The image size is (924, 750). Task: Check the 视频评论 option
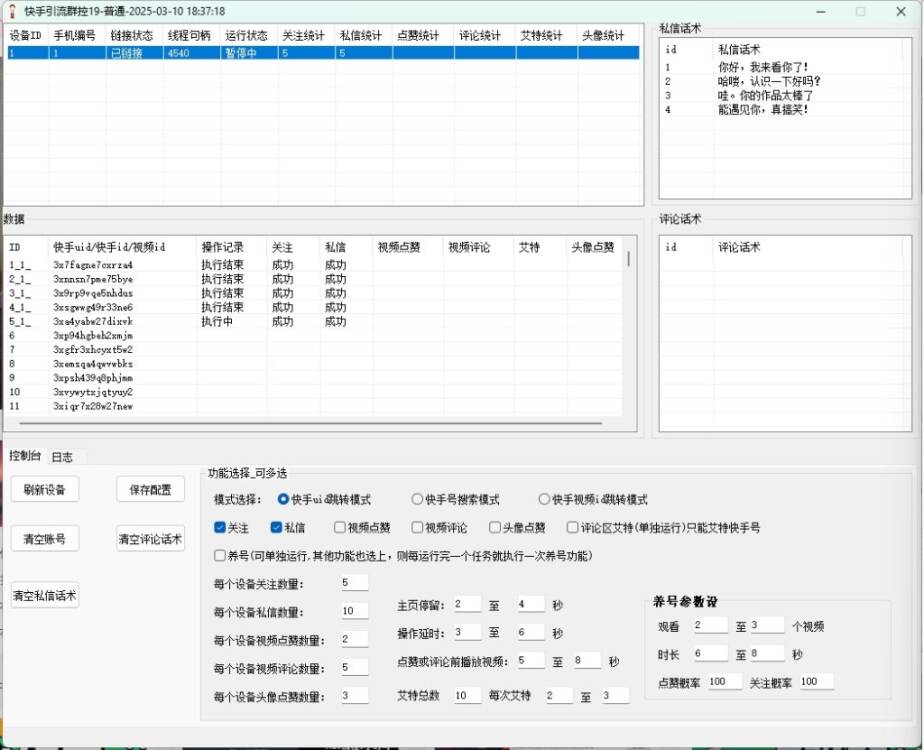pos(417,527)
